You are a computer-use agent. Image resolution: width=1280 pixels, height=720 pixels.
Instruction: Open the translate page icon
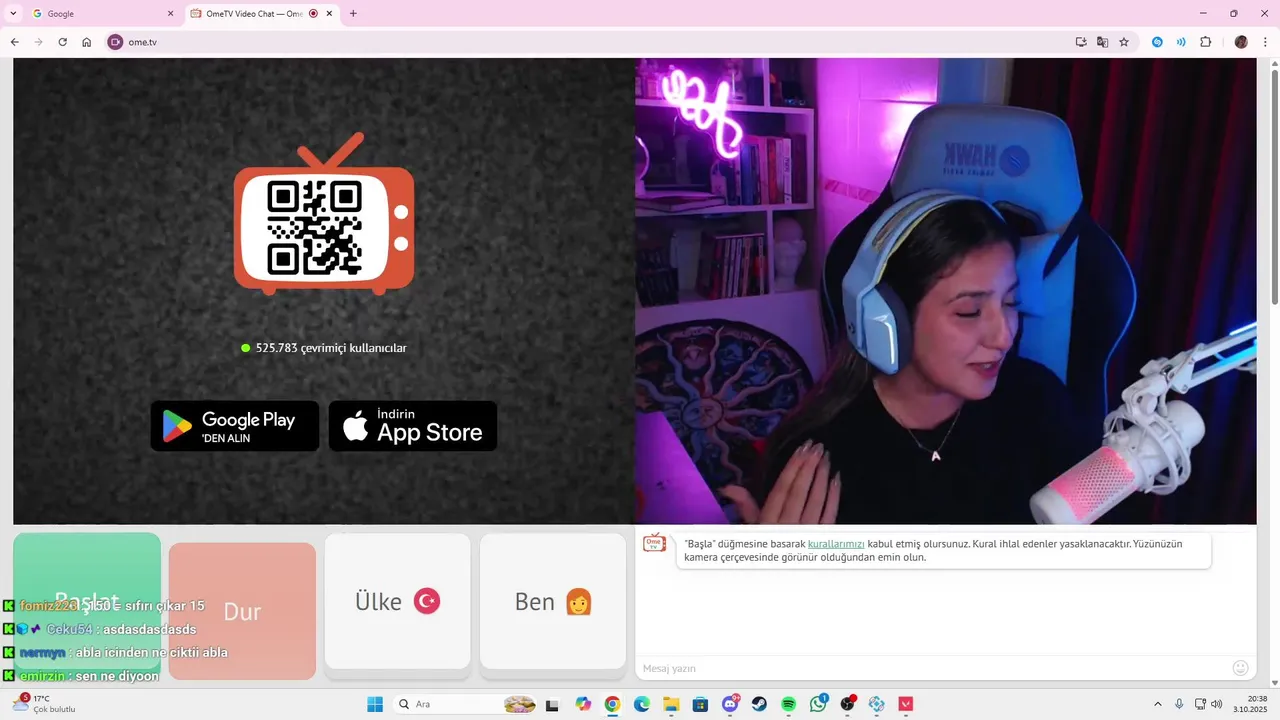click(1102, 42)
